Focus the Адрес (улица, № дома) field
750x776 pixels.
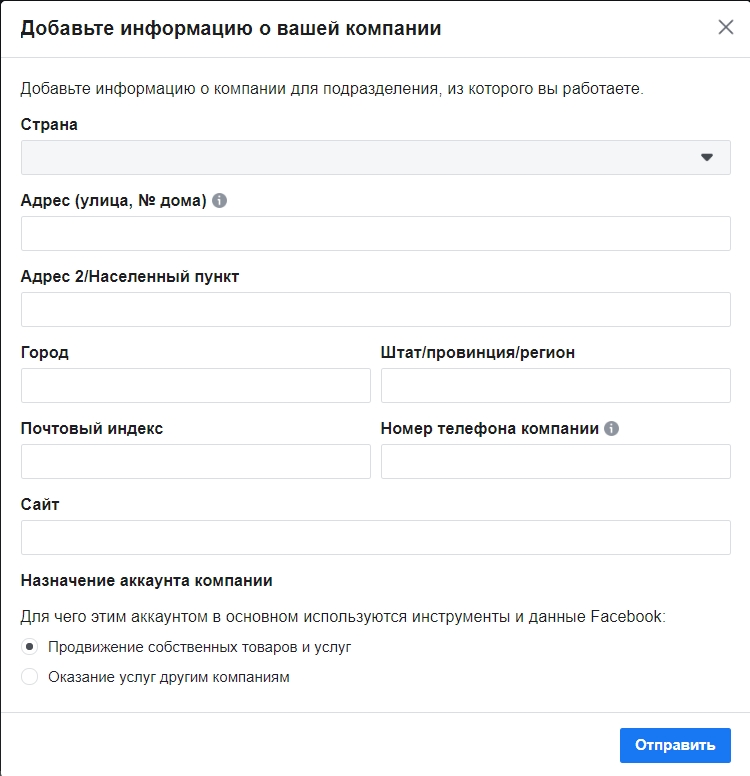point(376,233)
